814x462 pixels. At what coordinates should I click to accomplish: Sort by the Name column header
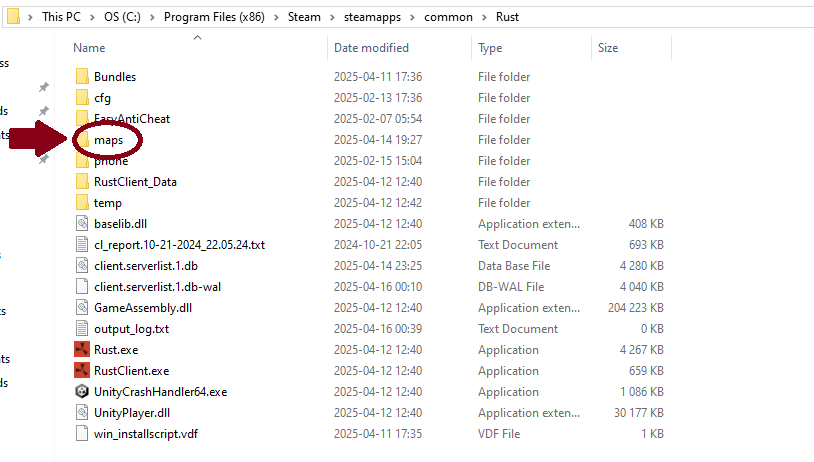[89, 48]
